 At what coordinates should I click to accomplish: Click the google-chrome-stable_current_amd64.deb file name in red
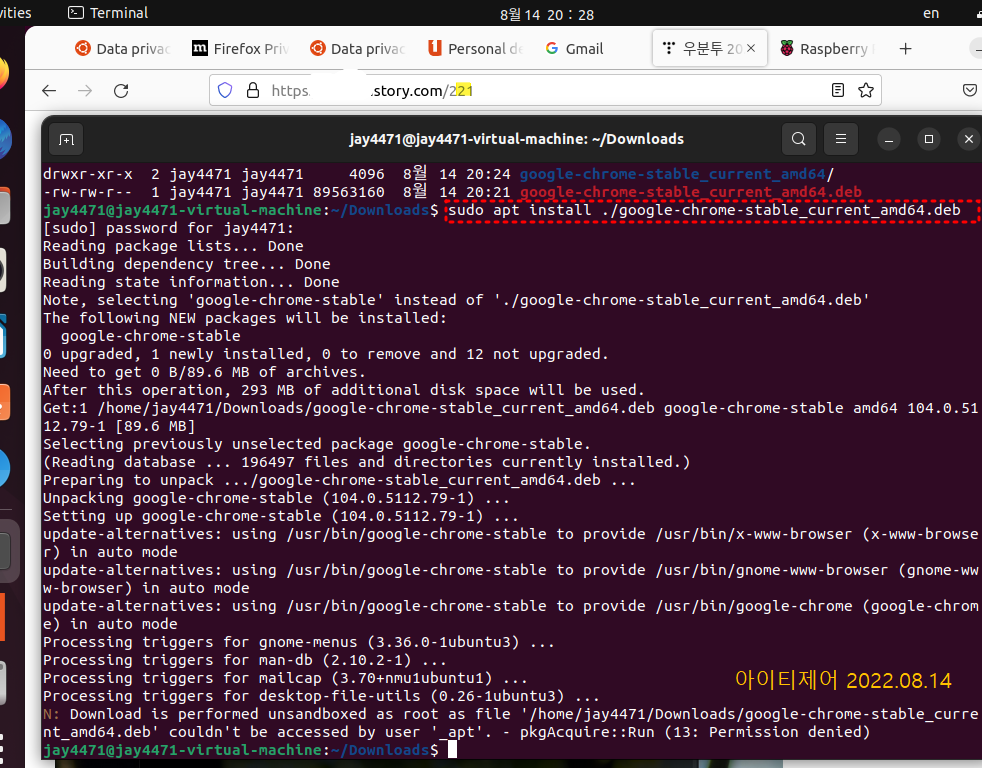click(691, 192)
